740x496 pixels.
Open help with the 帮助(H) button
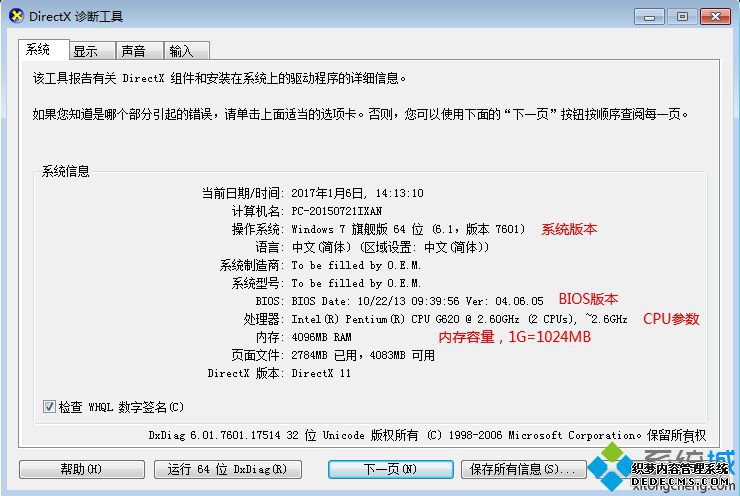click(x=82, y=469)
